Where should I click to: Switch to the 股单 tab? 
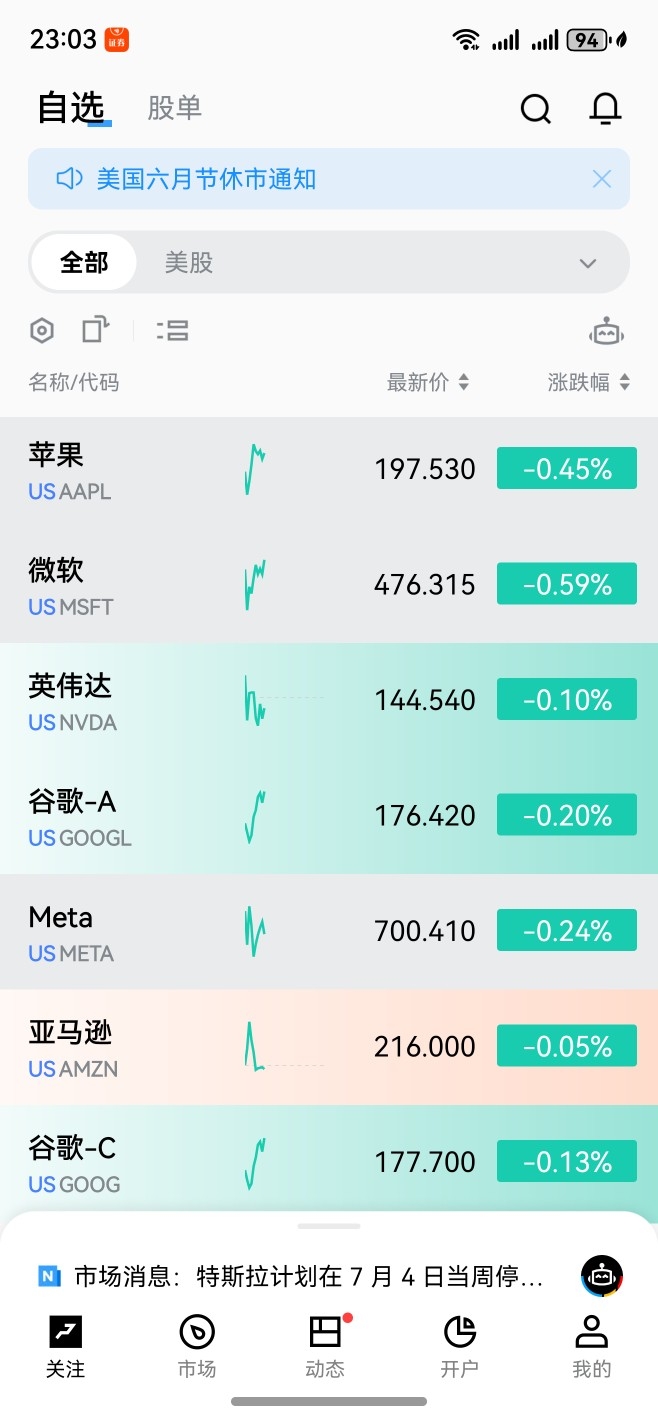point(175,108)
